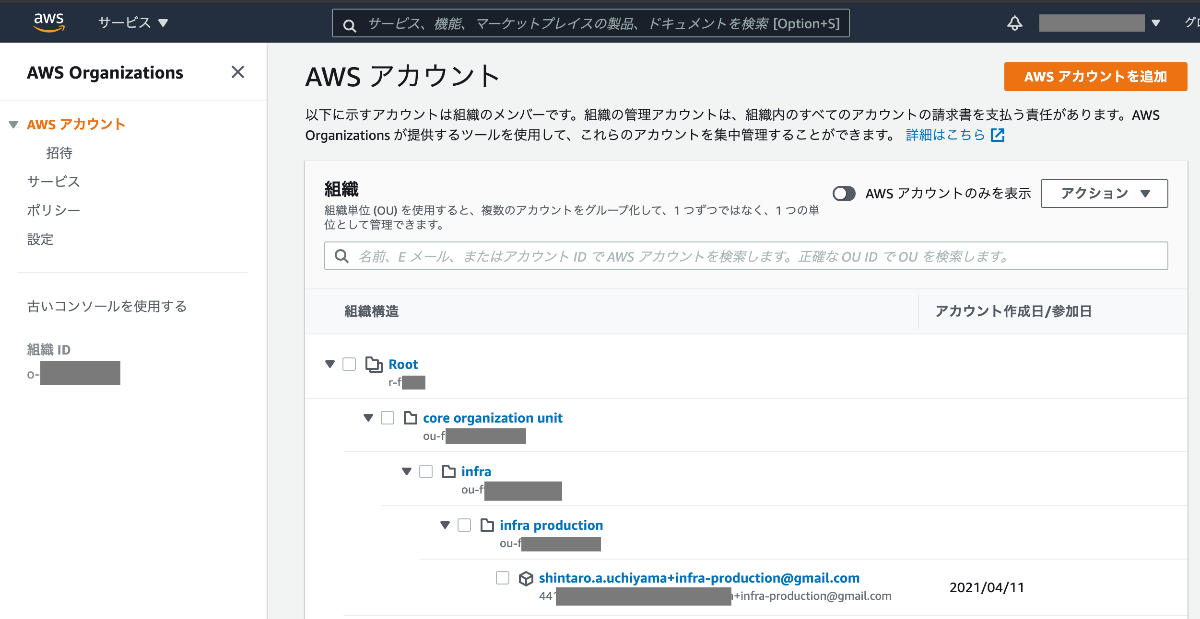Open the core organization unit link

click(493, 418)
